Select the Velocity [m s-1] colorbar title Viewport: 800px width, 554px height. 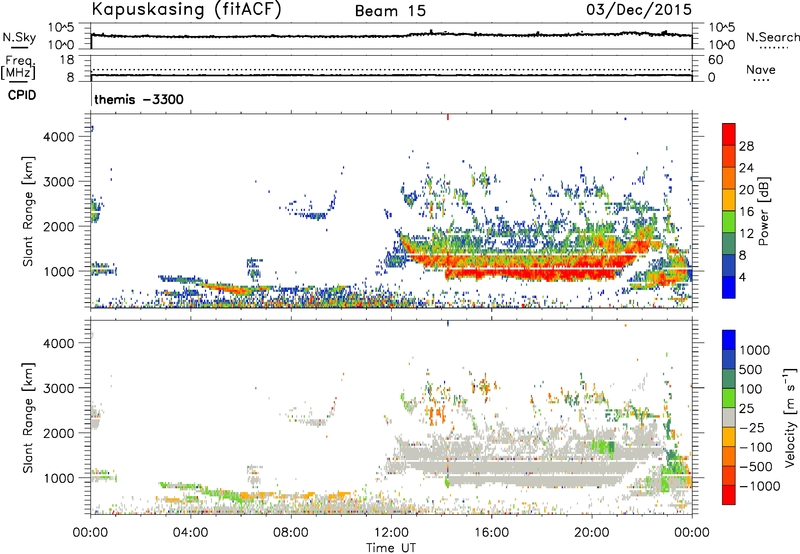click(x=790, y=417)
